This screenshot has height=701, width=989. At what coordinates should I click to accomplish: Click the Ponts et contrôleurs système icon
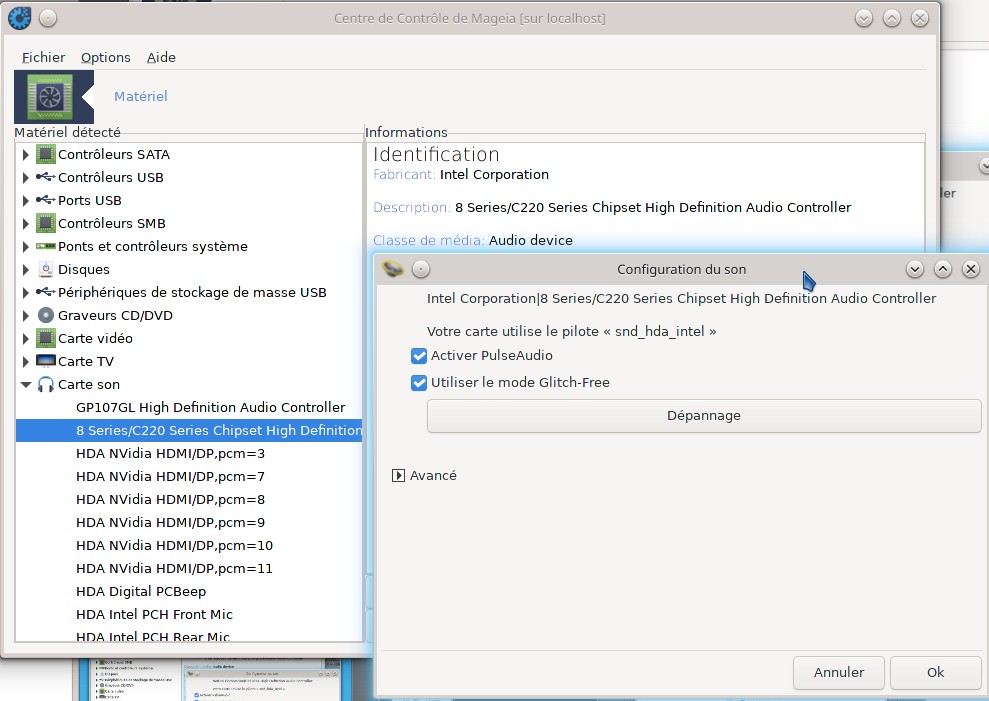tap(45, 246)
